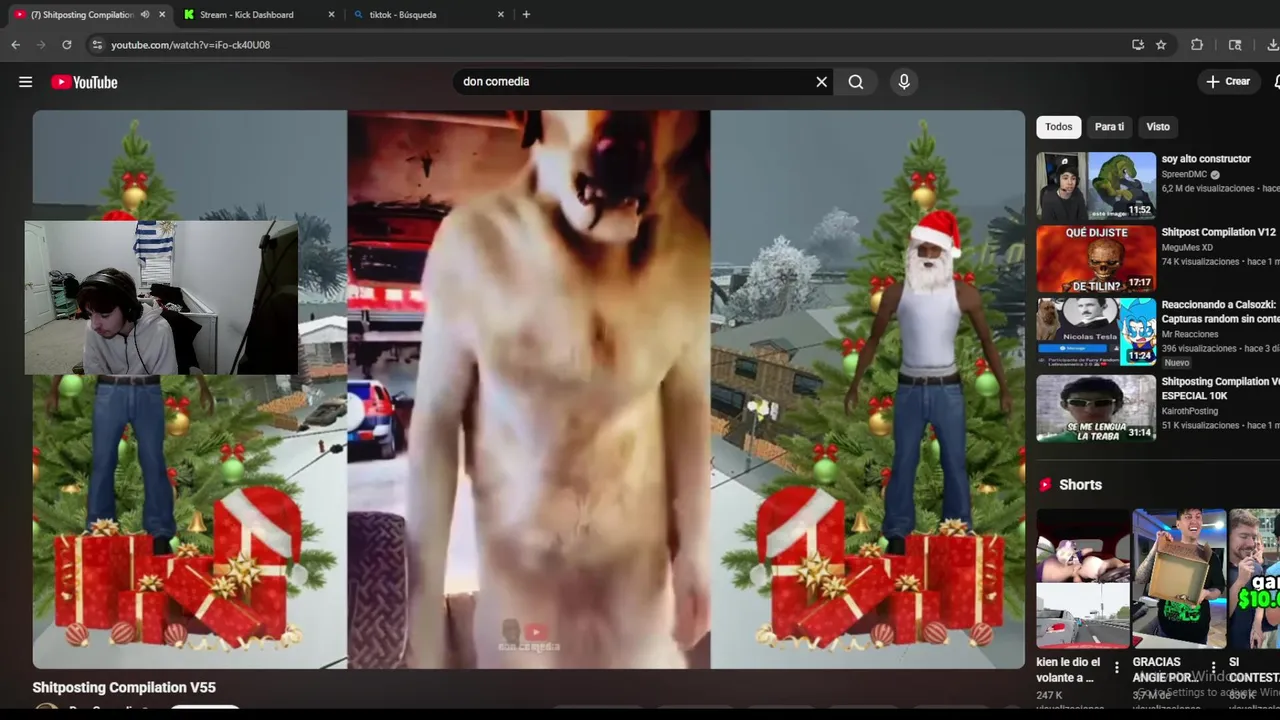Open a new browser tab
Screen dimensions: 1280x720
(x=526, y=14)
